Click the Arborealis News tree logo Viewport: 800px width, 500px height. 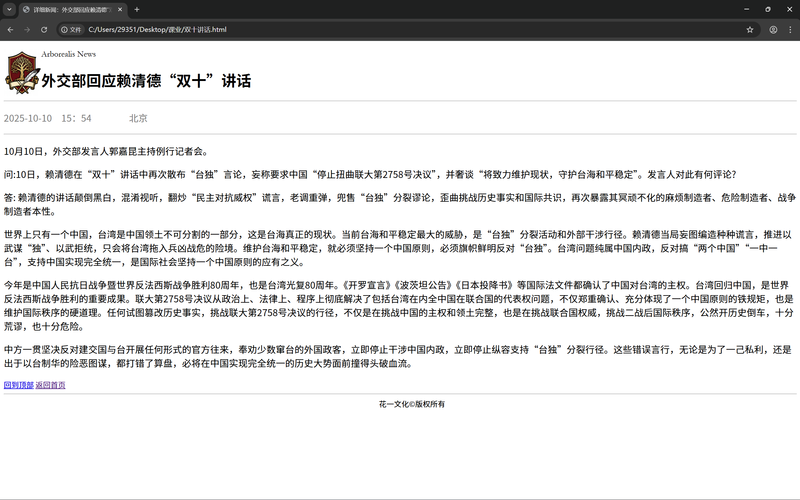pos(20,71)
